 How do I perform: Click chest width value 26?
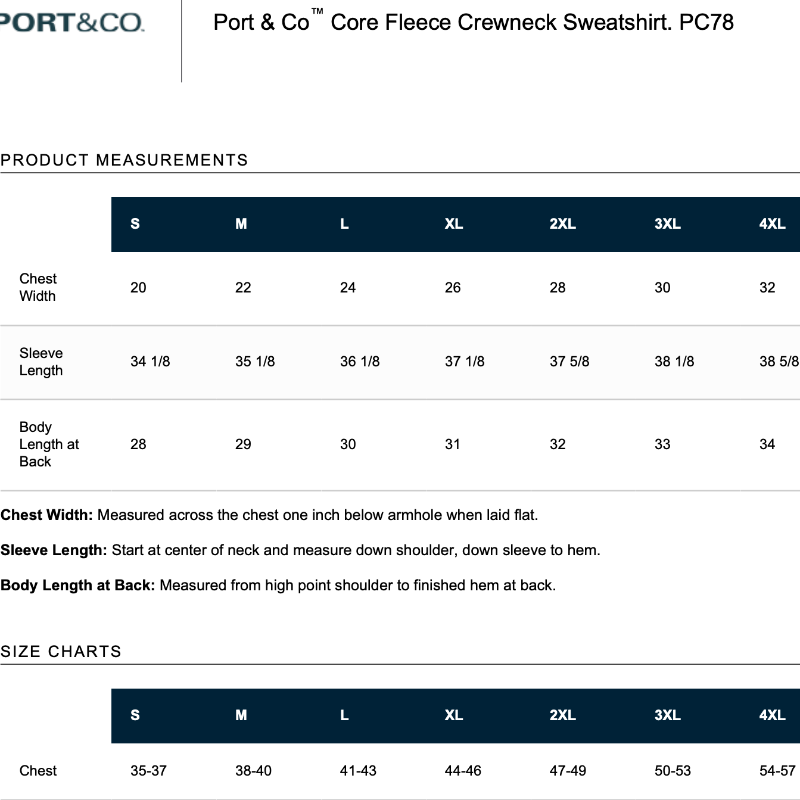pos(453,287)
